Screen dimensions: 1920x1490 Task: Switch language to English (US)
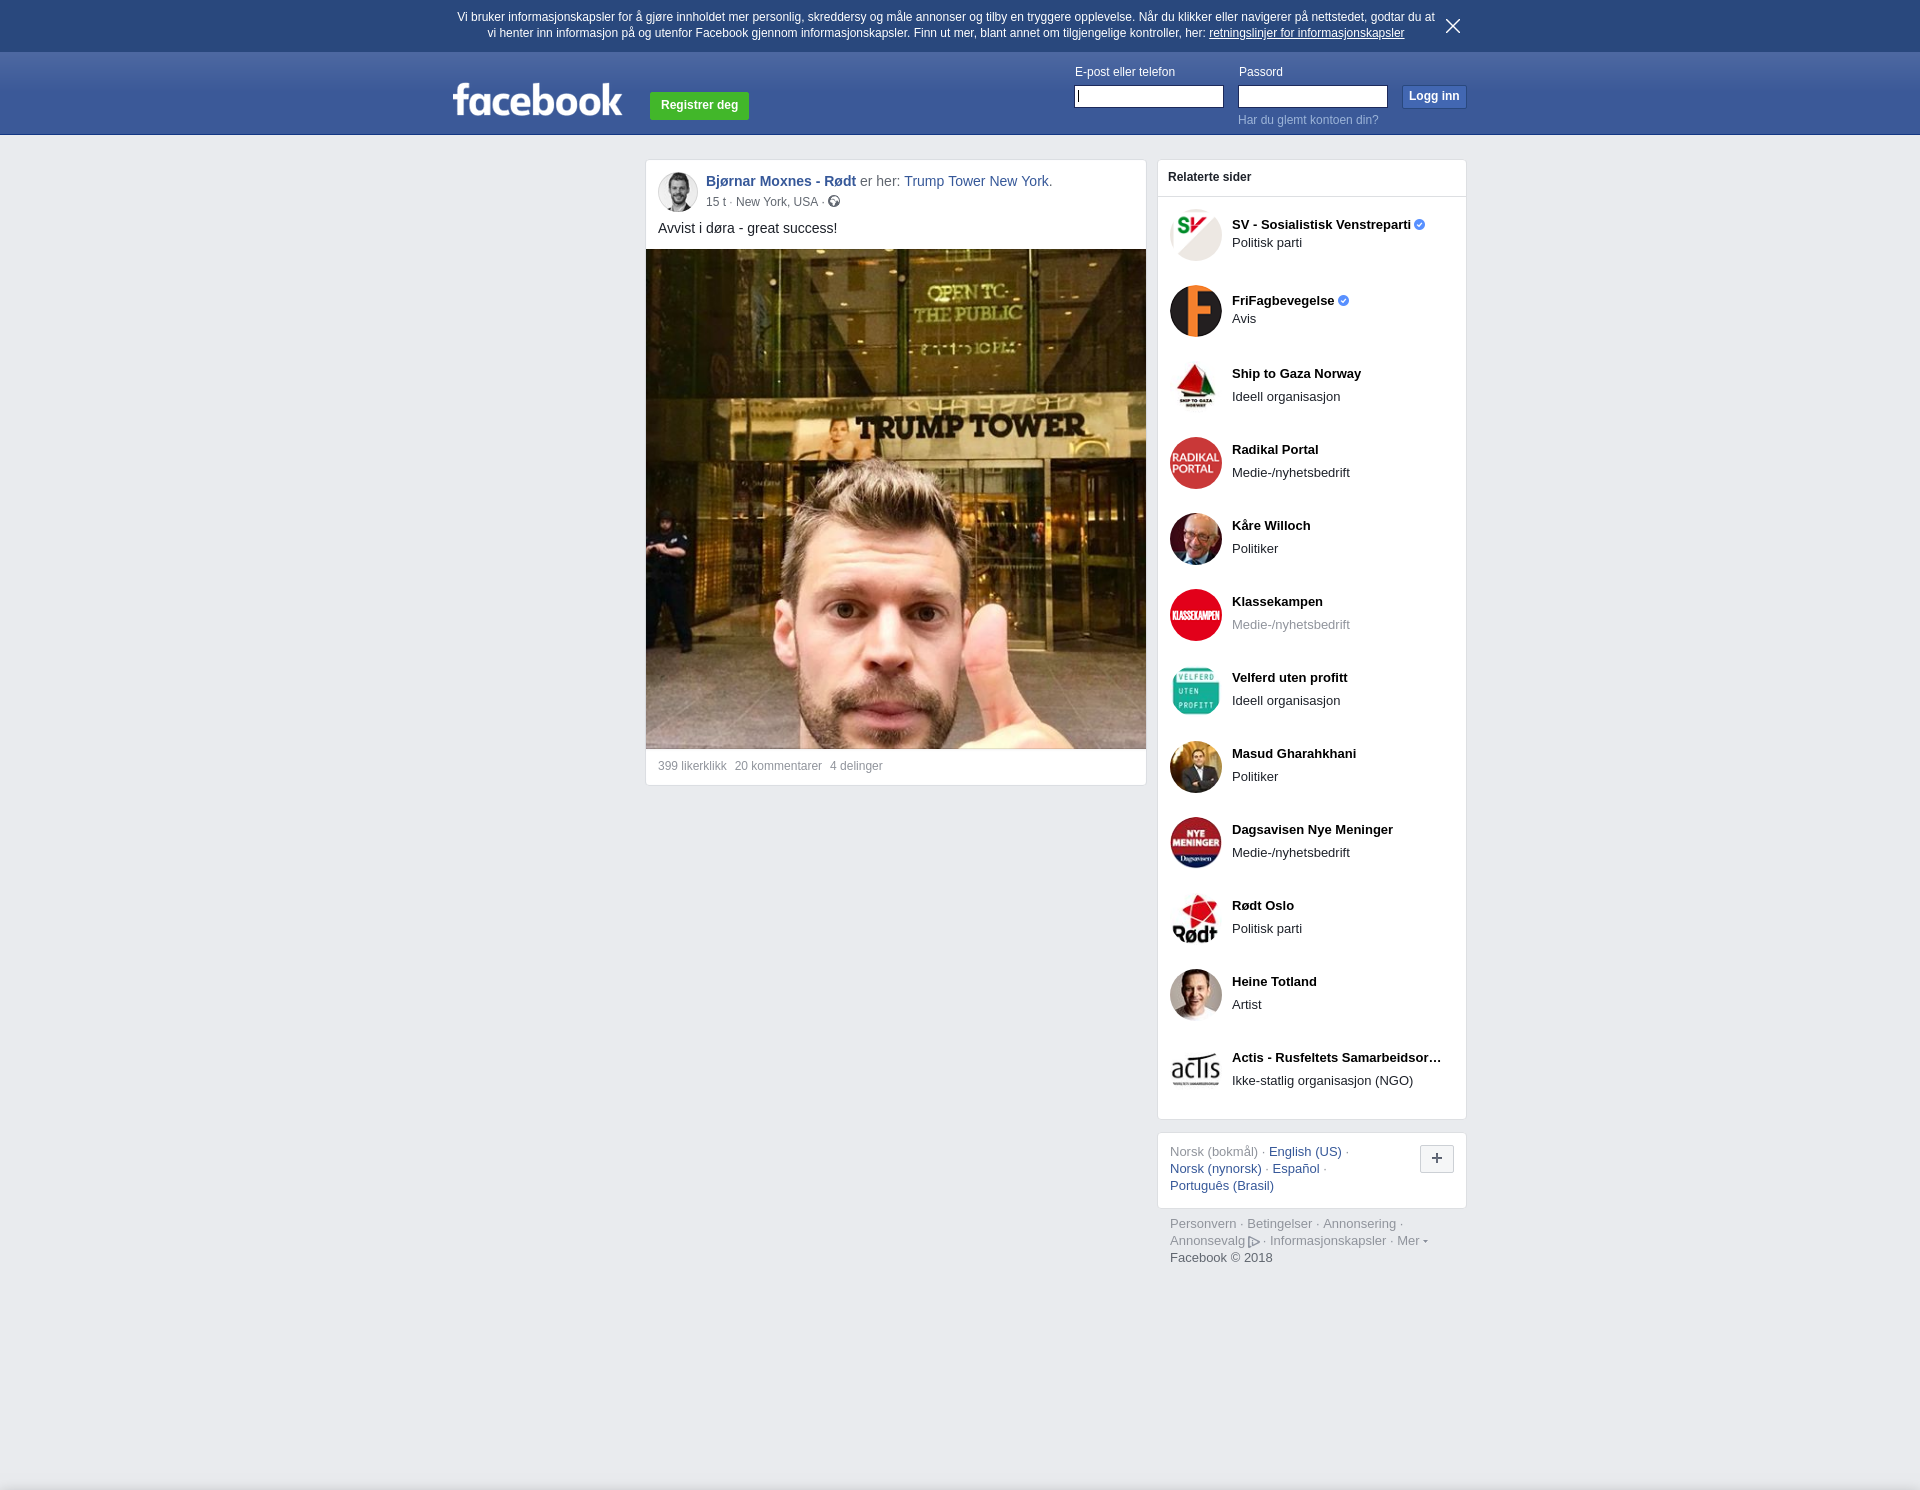[1305, 1152]
